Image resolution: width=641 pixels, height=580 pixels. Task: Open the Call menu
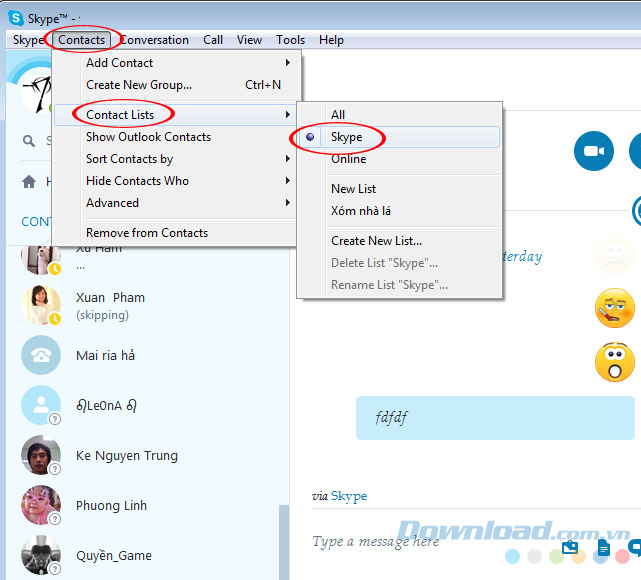[213, 40]
